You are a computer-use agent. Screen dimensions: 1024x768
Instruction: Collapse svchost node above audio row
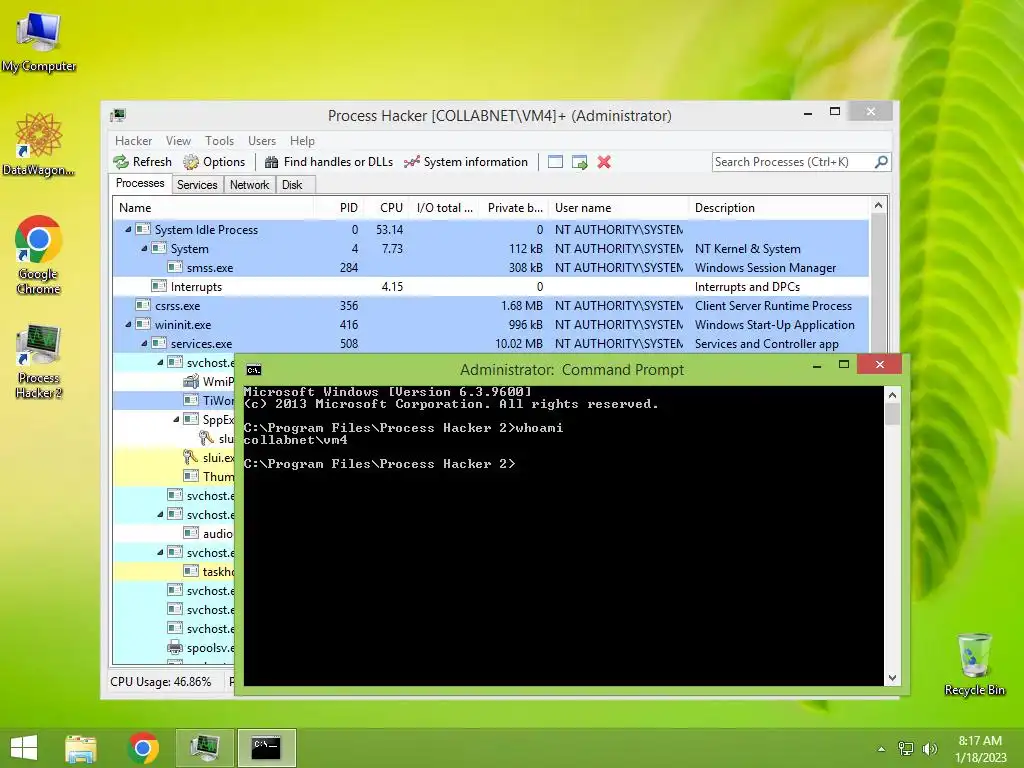(160, 515)
